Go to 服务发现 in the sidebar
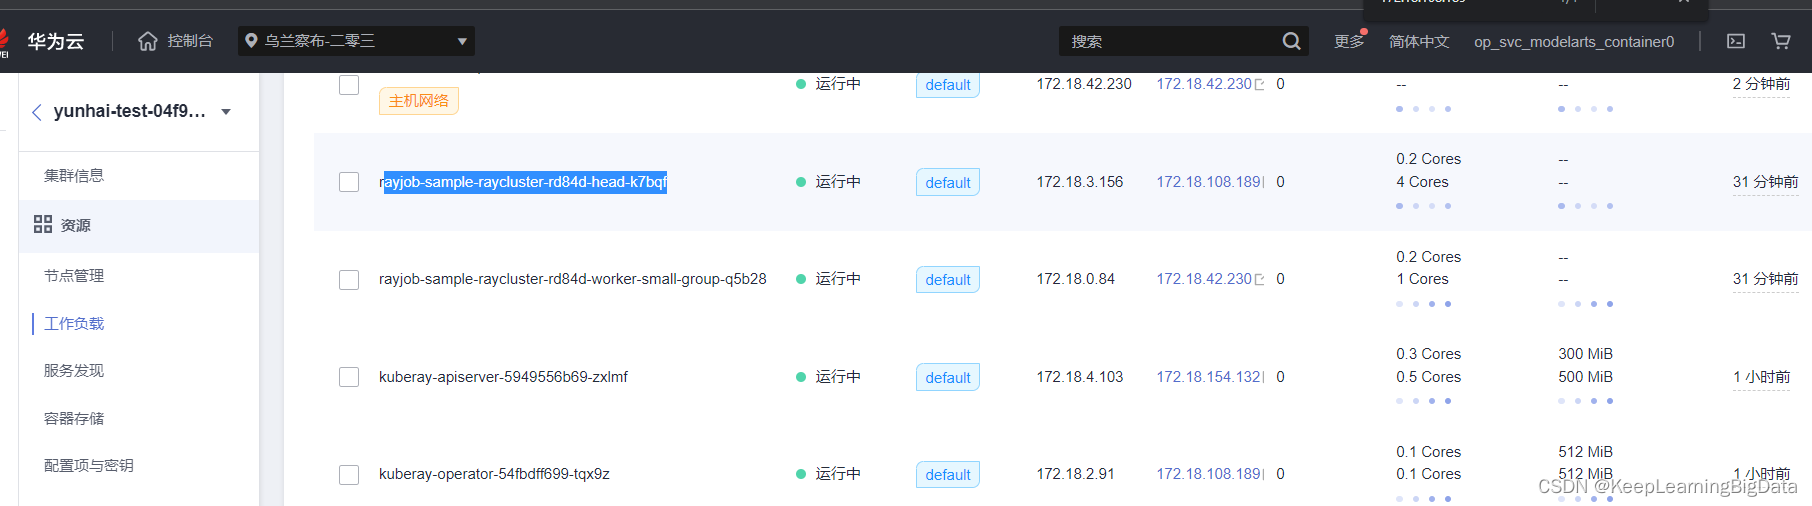Screen dimensions: 1812x506 click(74, 370)
